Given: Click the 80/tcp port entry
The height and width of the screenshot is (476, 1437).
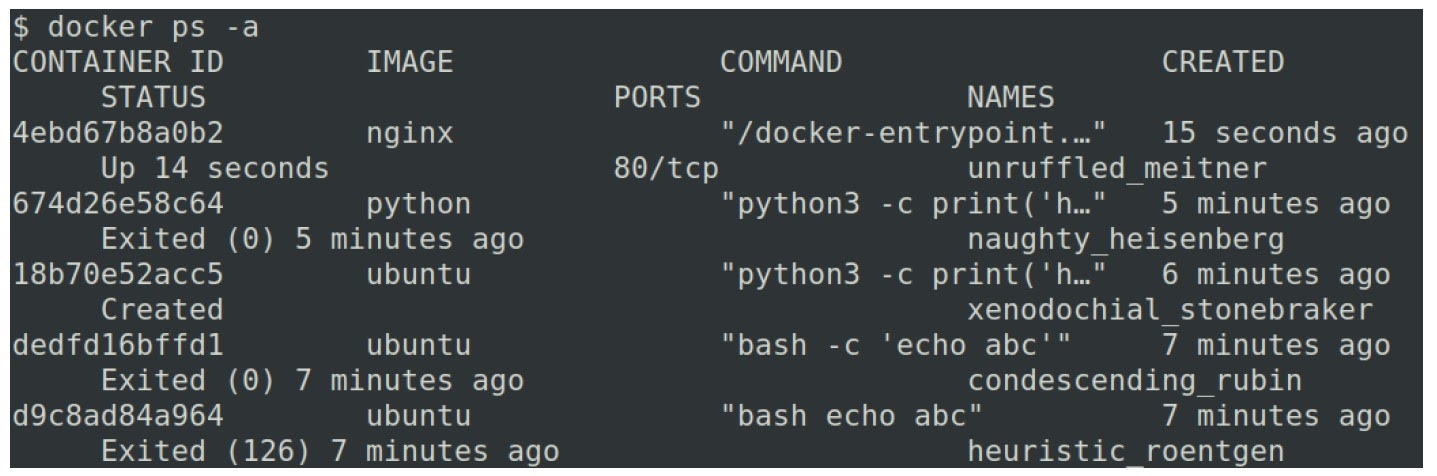Looking at the screenshot, I should point(666,169).
